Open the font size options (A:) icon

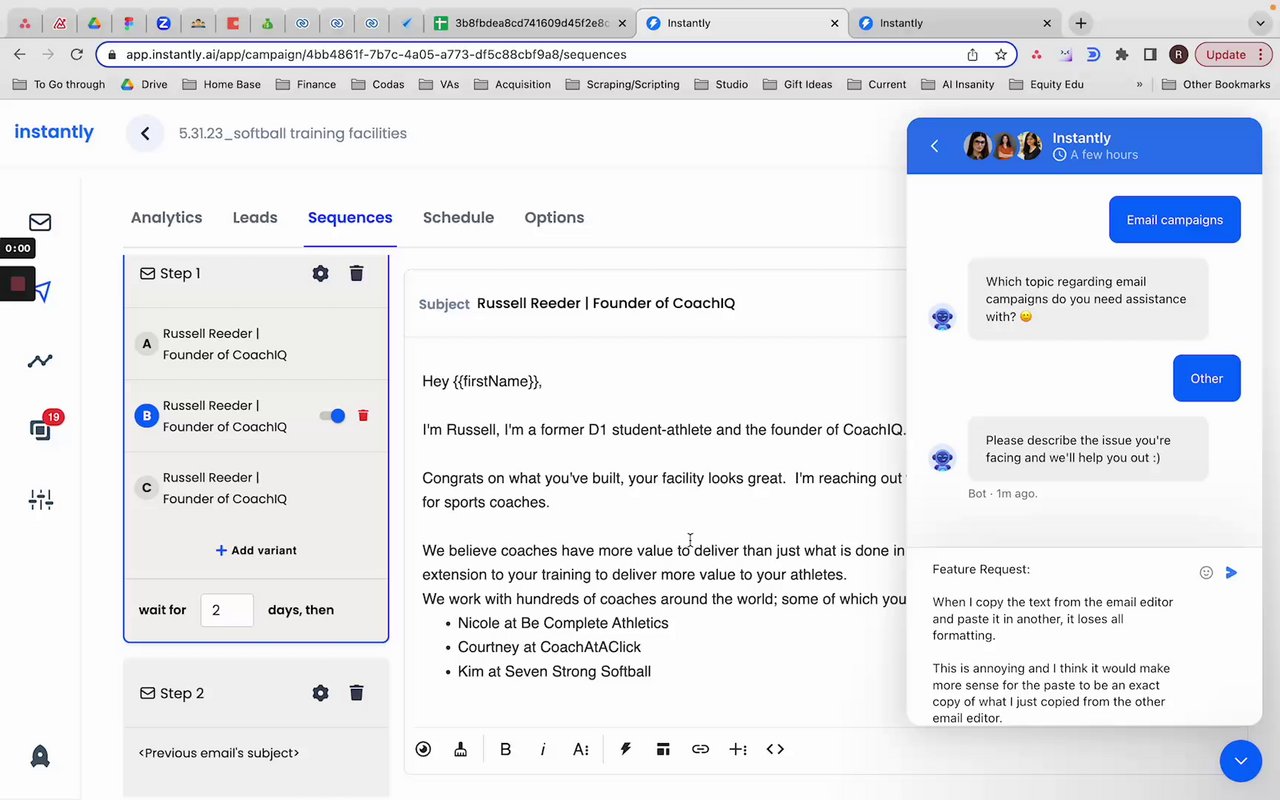(580, 749)
